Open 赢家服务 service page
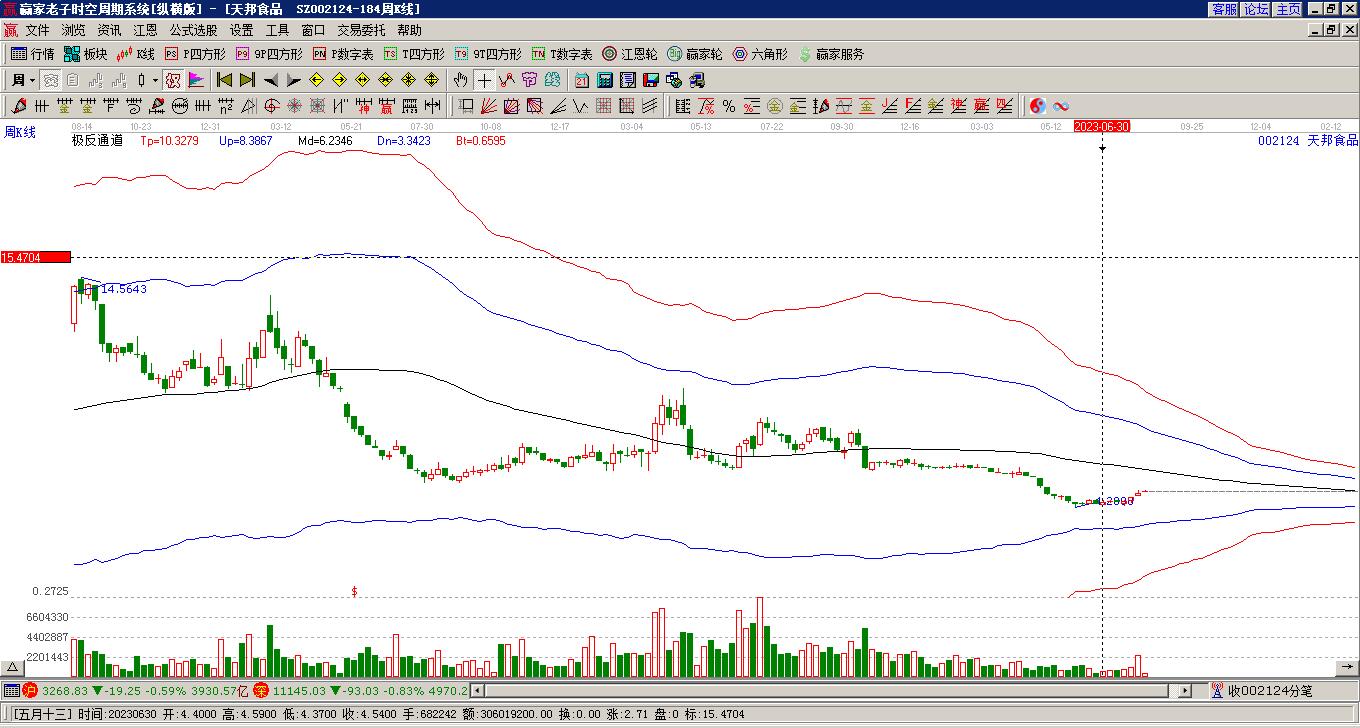This screenshot has height=728, width=1360. click(x=831, y=54)
